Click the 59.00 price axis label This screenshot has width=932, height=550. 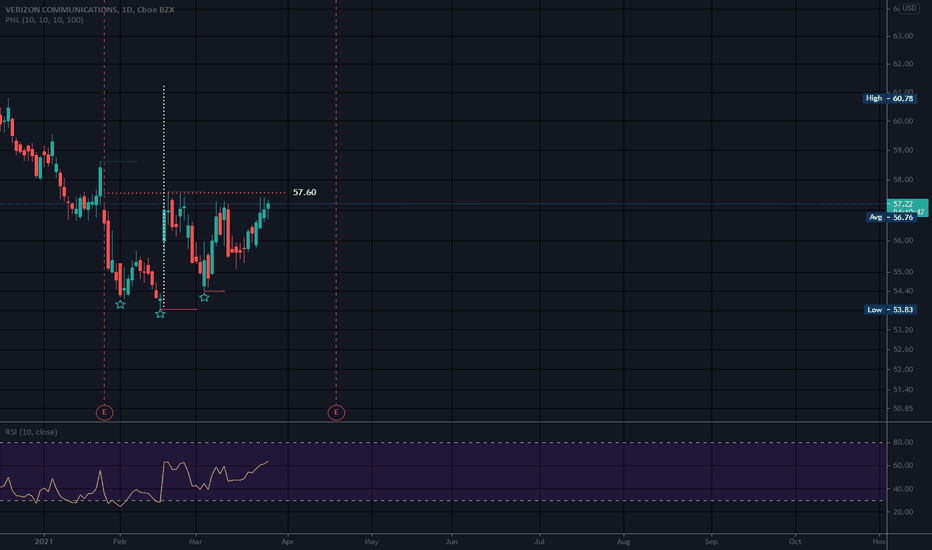point(903,150)
